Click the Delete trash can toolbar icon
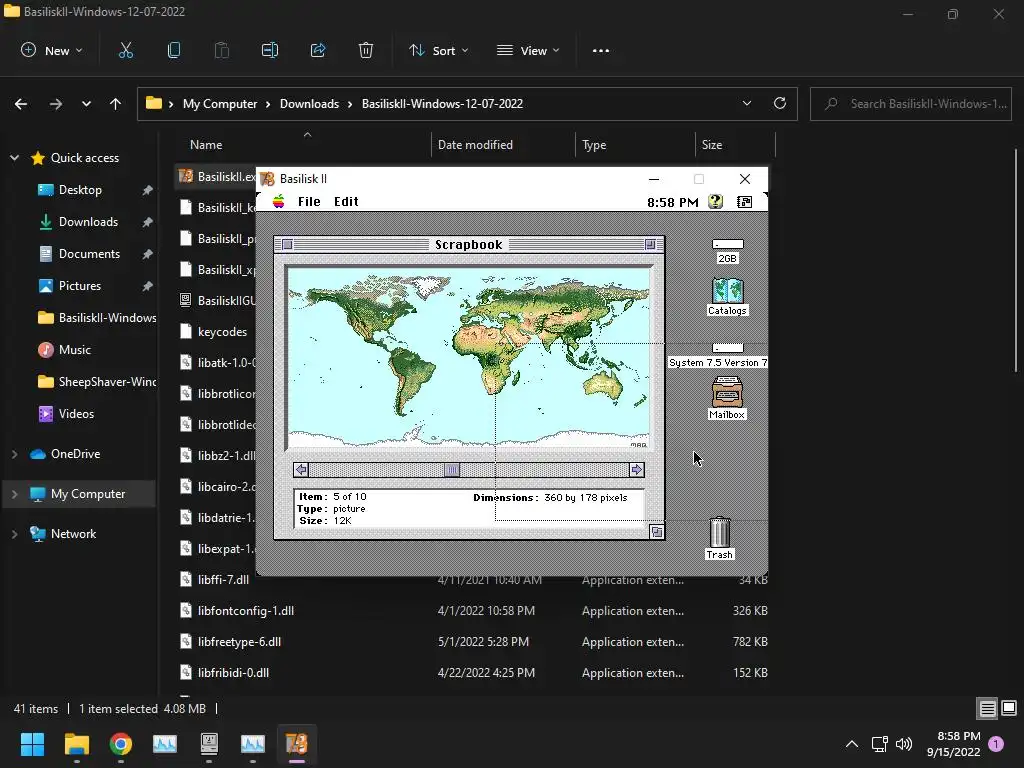 coord(366,50)
